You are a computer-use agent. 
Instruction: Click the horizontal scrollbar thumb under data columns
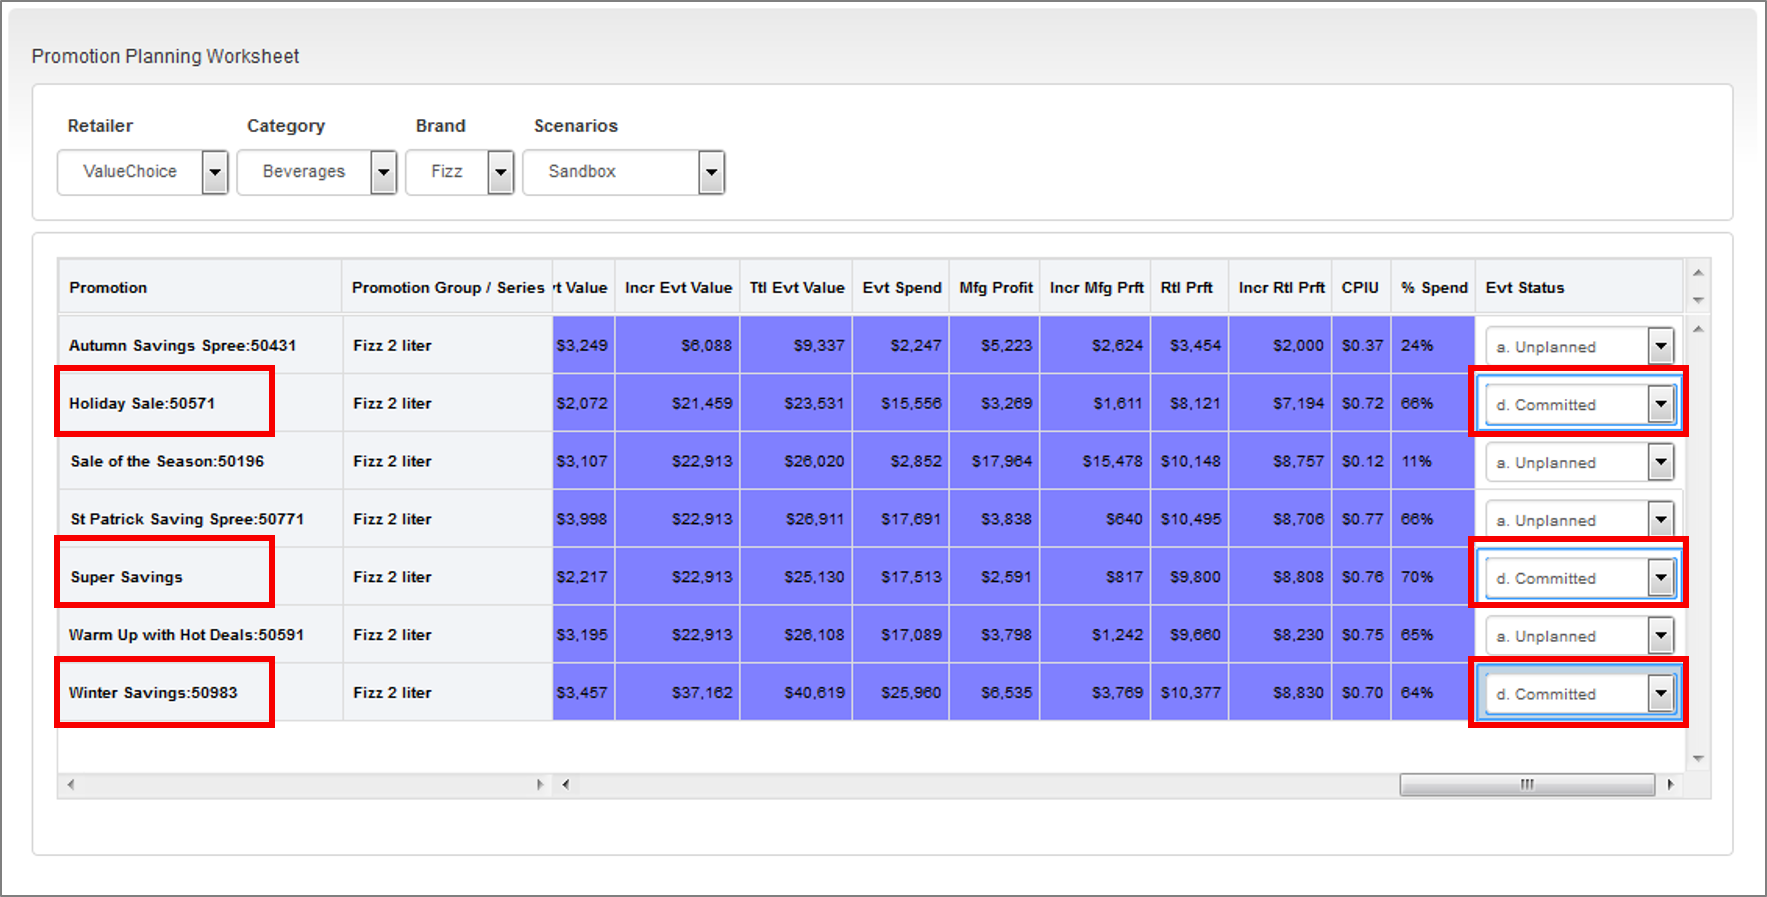pyautogui.click(x=1527, y=785)
